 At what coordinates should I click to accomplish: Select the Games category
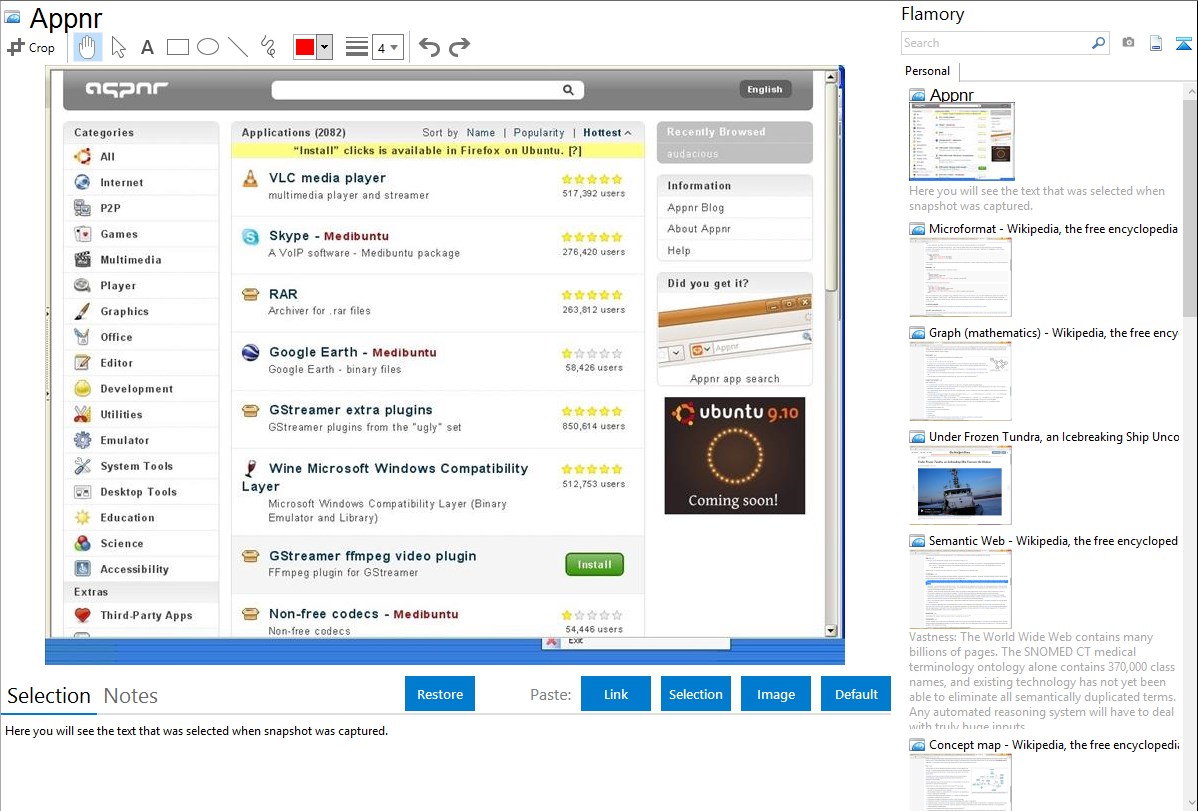(x=141, y=234)
